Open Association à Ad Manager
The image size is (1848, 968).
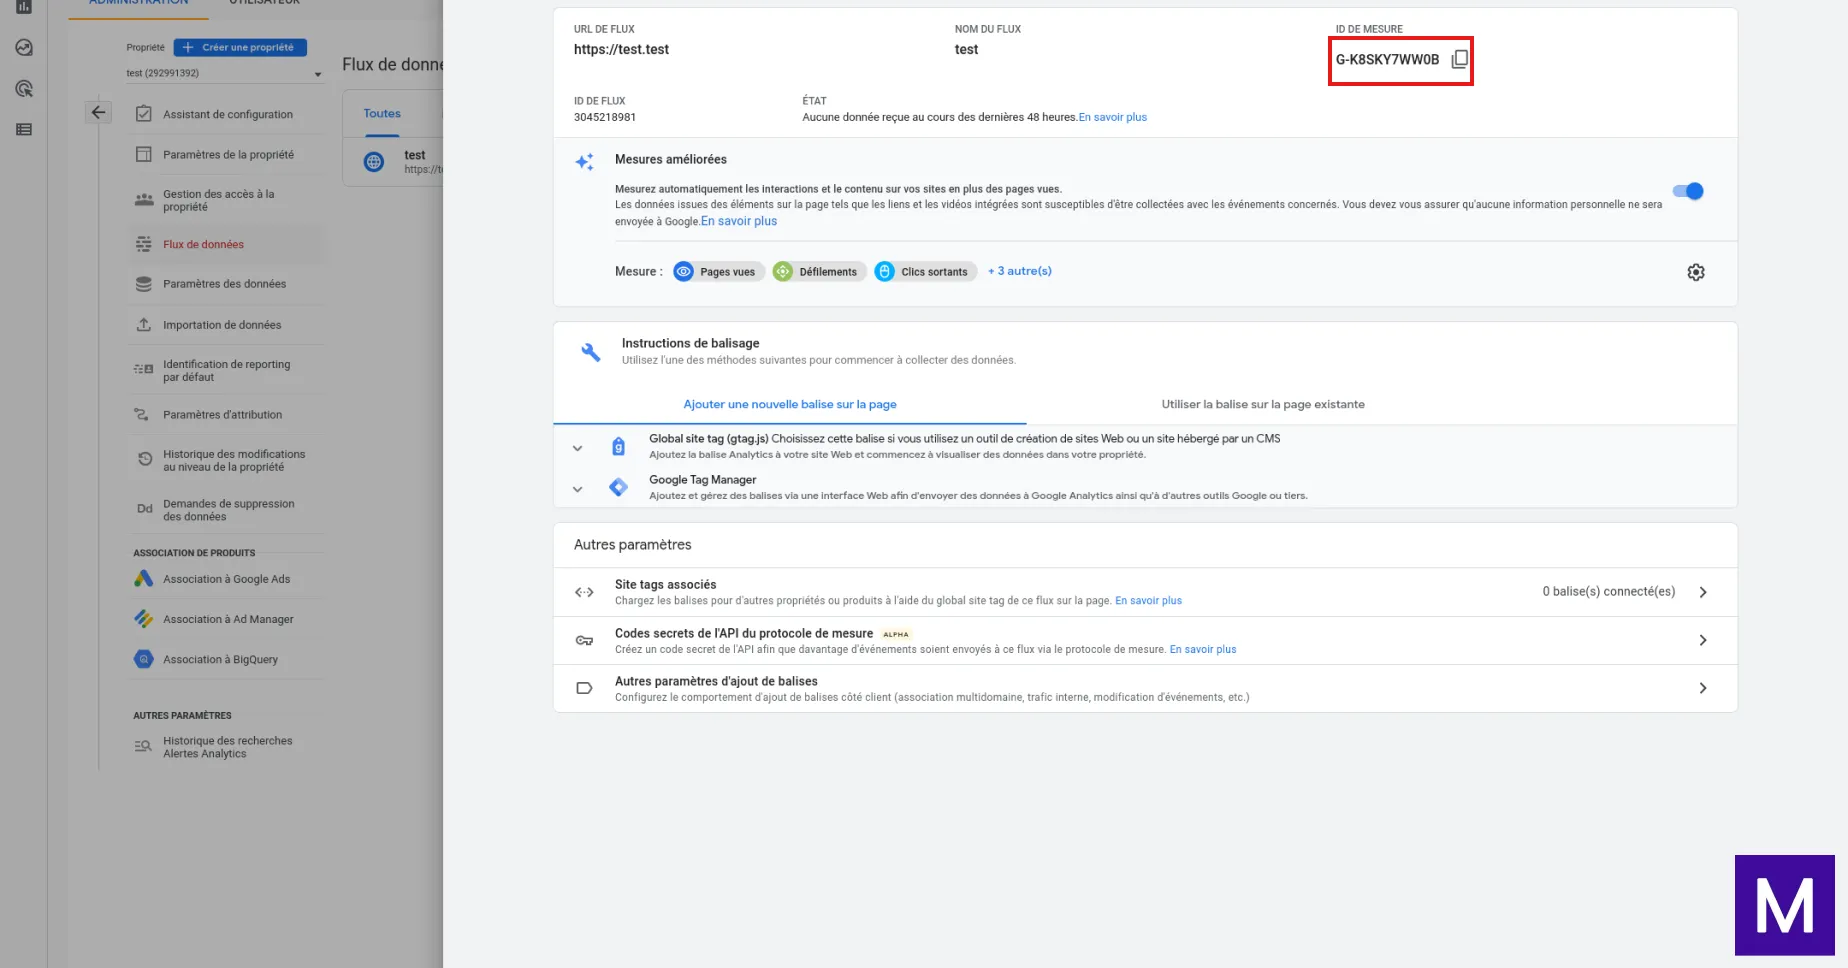228,620
